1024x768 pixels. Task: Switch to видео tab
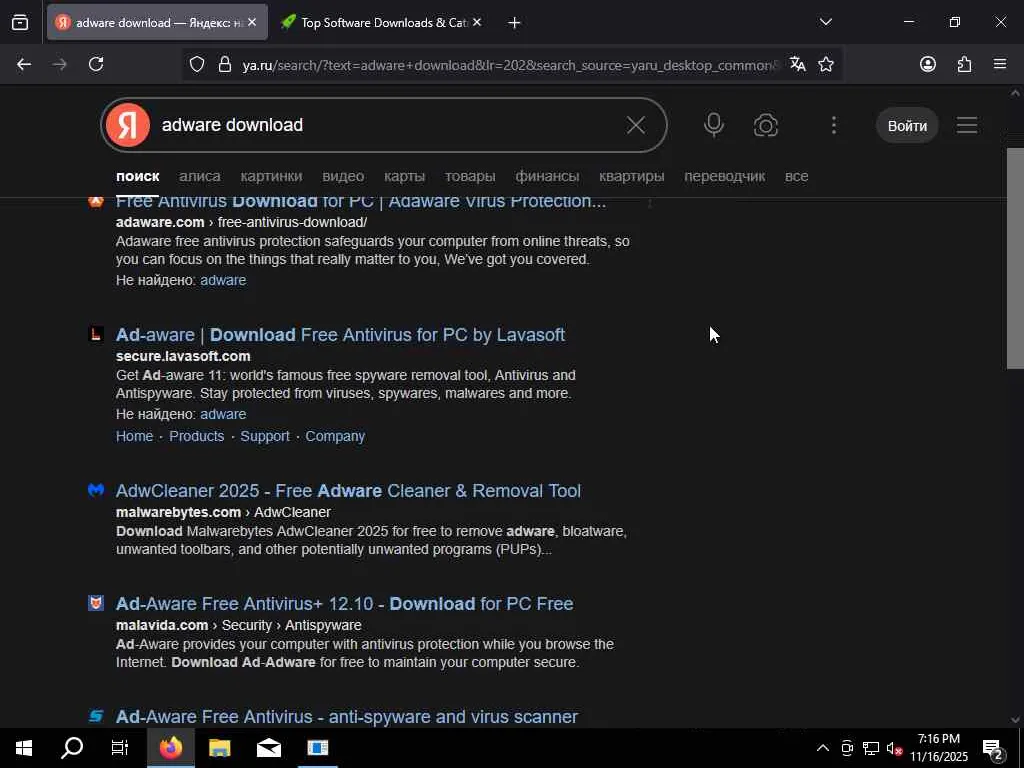tap(343, 176)
